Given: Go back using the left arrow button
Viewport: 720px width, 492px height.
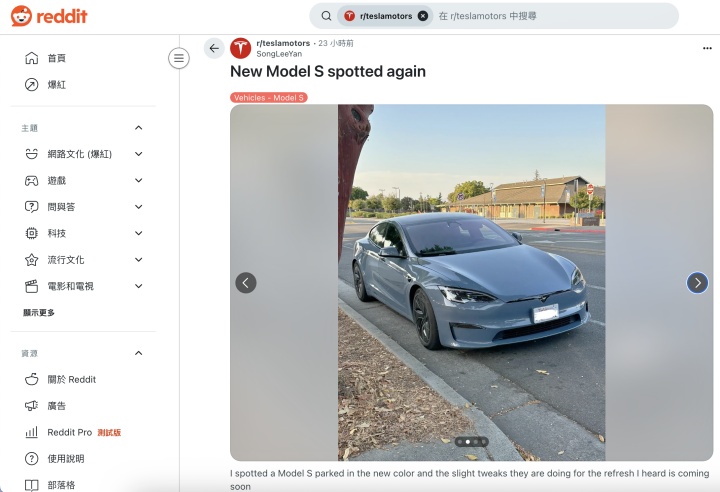Looking at the screenshot, I should 214,48.
